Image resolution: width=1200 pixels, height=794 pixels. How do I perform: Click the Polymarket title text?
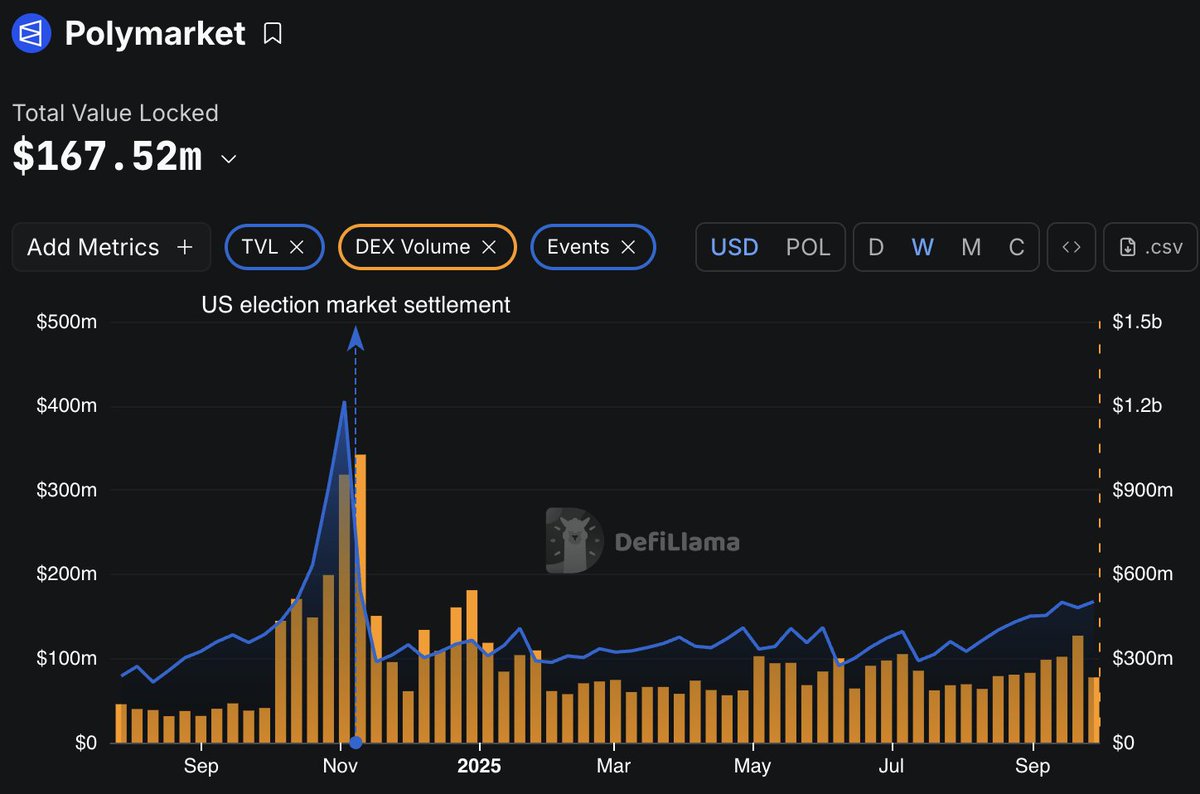click(x=155, y=33)
